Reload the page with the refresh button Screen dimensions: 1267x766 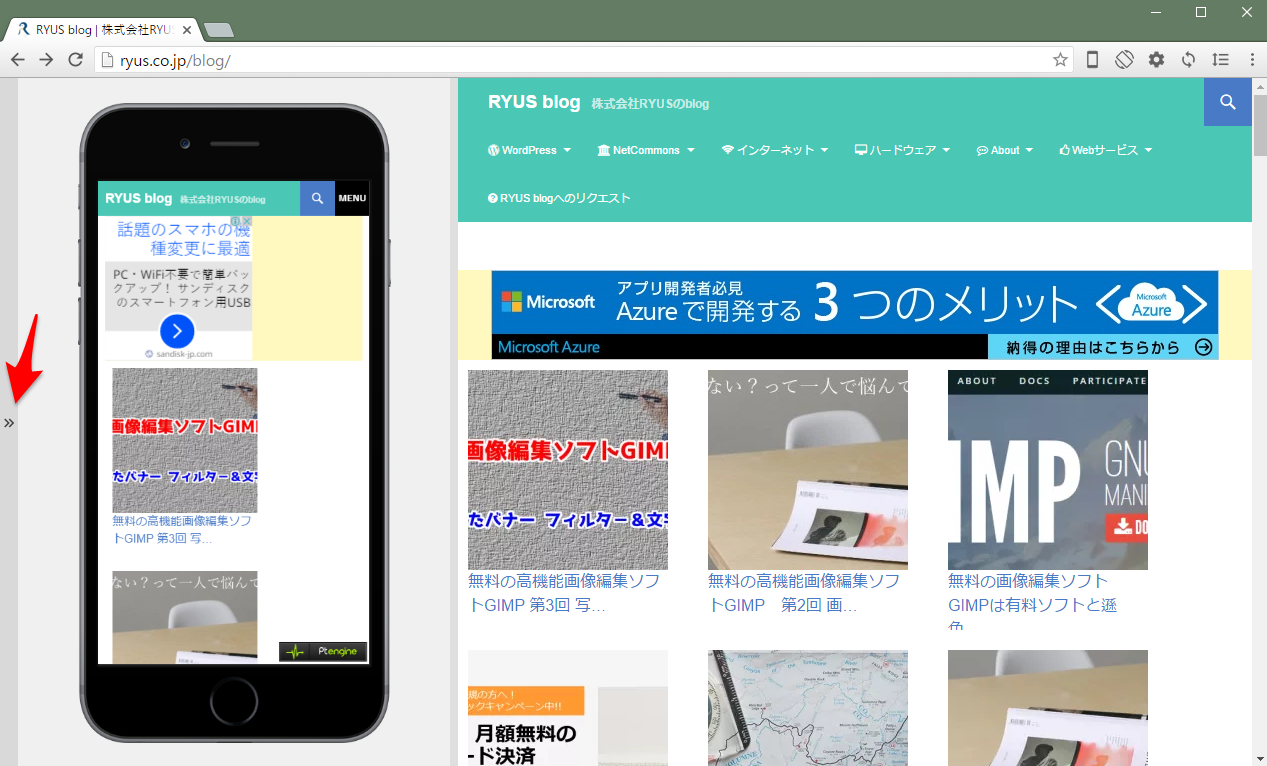pyautogui.click(x=75, y=60)
